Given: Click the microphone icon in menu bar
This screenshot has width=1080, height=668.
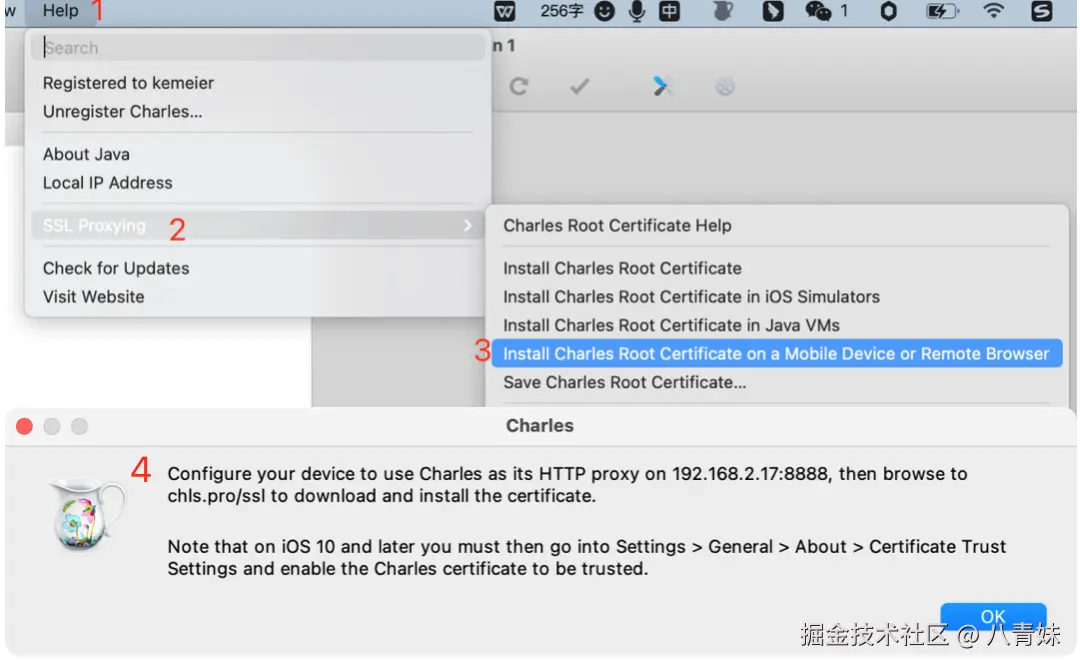Looking at the screenshot, I should click(637, 11).
